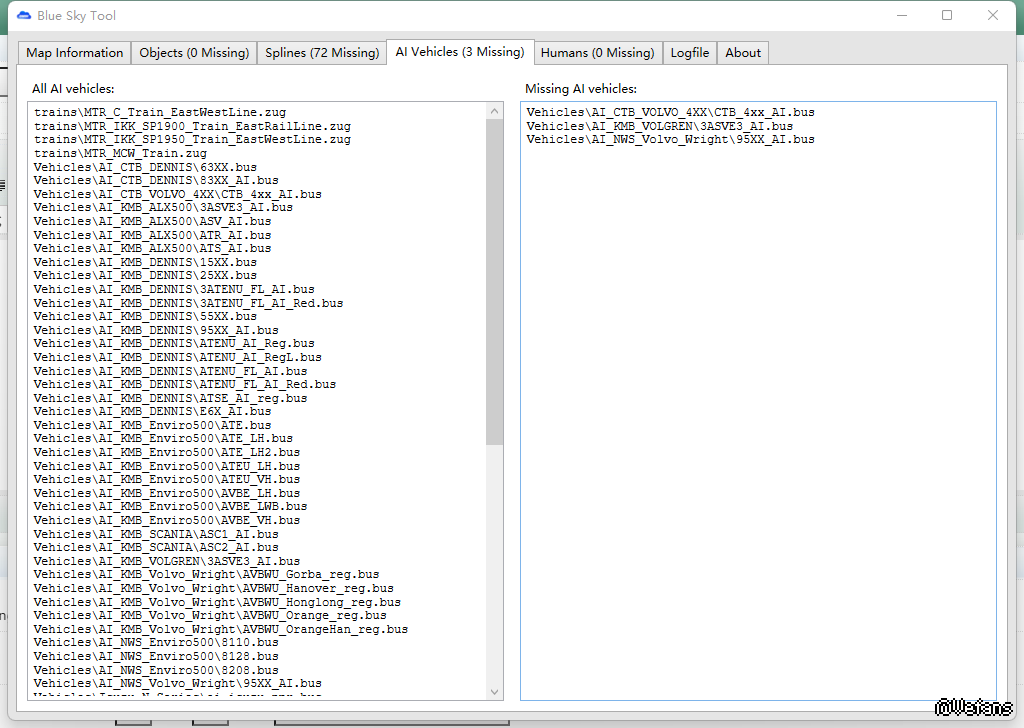Select missing entry 95XX_AI.bus in right list

(670, 140)
